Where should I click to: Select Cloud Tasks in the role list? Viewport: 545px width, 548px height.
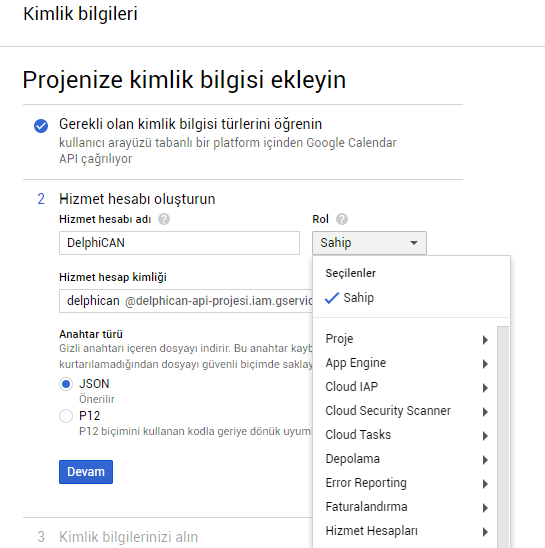405,435
